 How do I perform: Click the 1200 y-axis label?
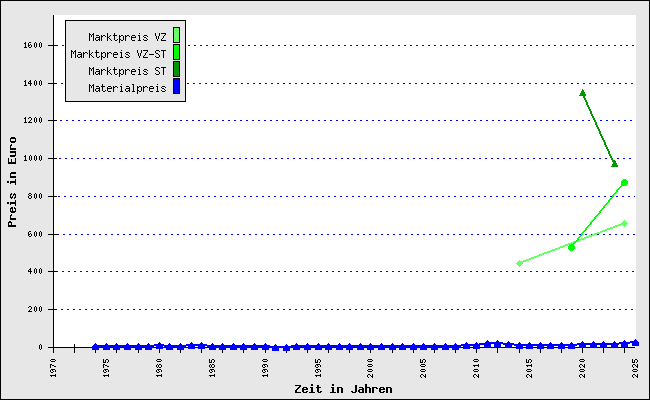tap(33, 121)
